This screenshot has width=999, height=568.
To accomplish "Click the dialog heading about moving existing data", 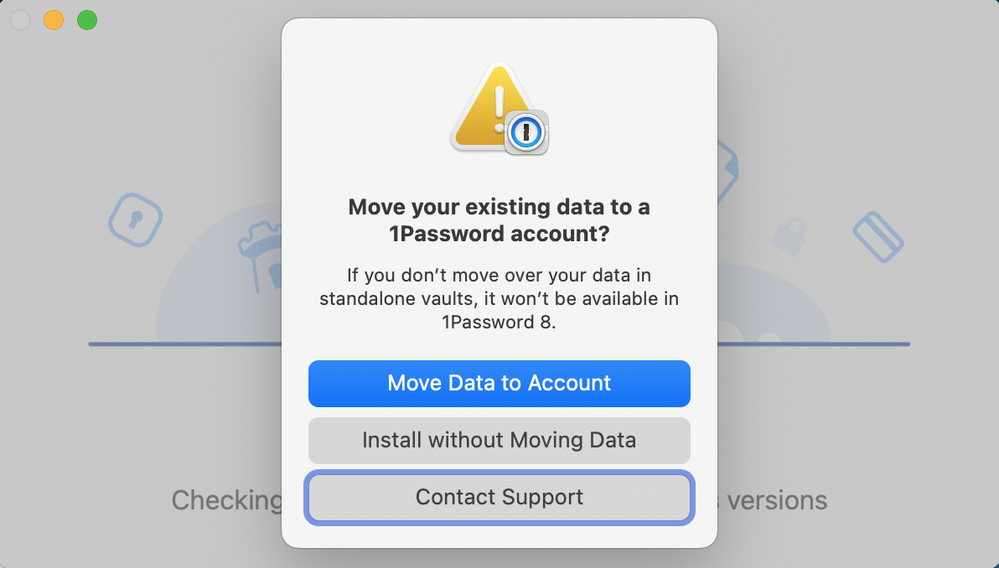I will coord(499,220).
